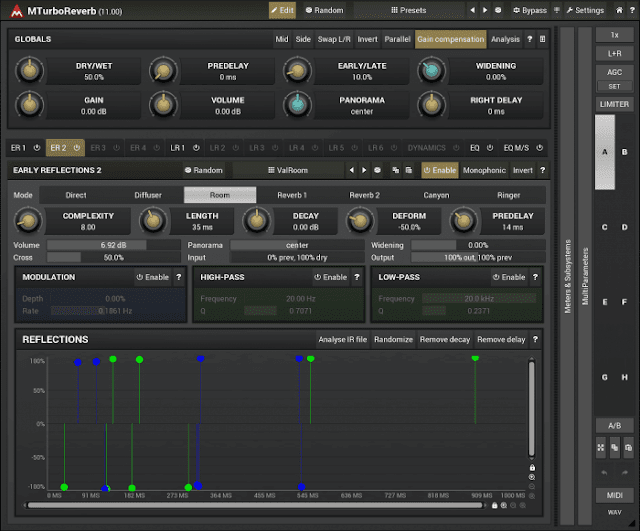Copy preset icon under A/B
640x531 pixels.
pos(615,448)
